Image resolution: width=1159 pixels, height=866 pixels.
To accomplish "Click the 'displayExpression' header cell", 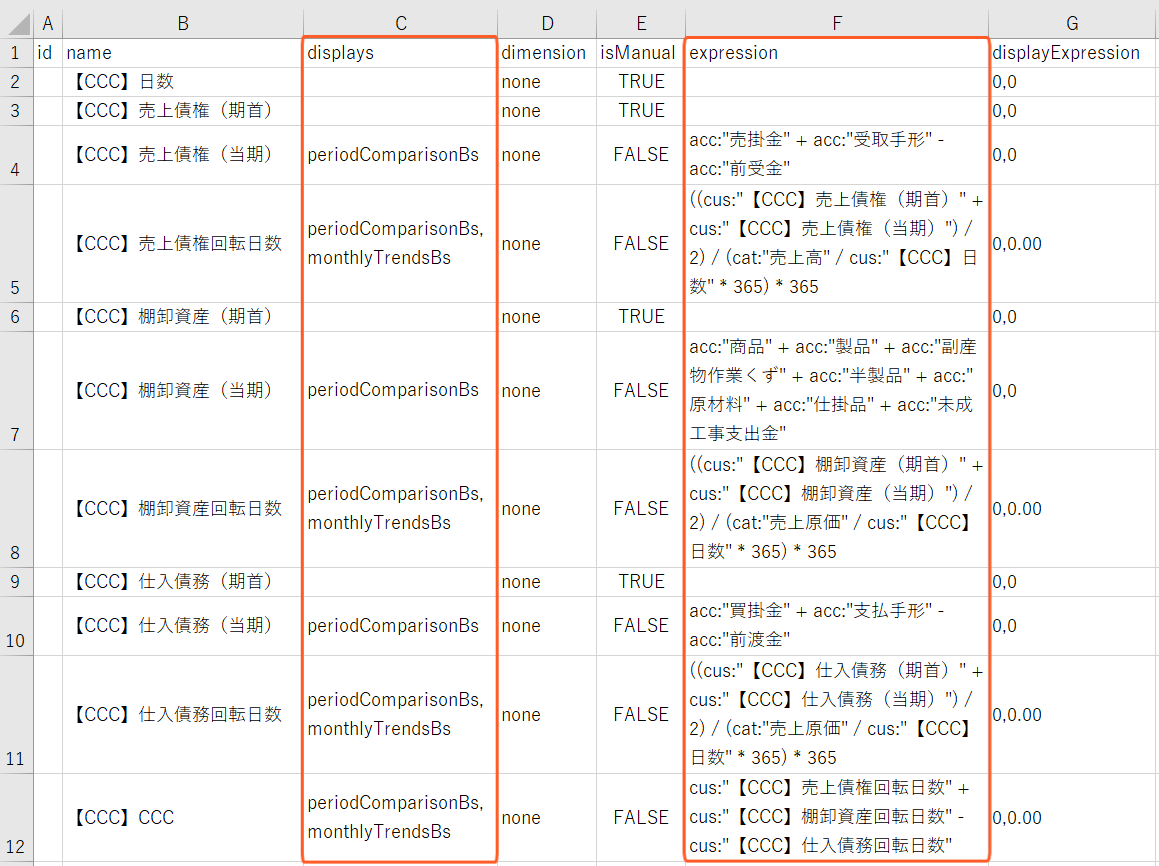I will coord(1073,52).
